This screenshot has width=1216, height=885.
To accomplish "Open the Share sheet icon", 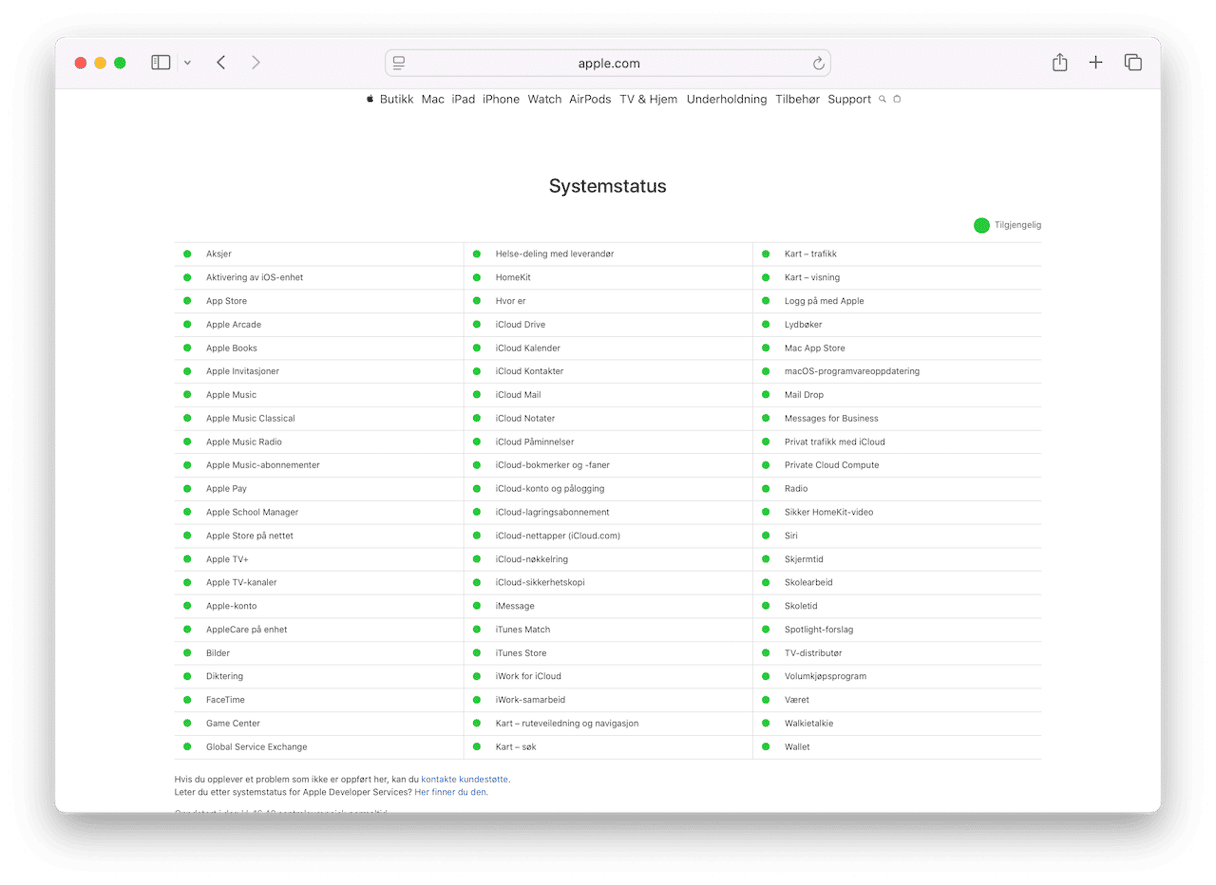I will [x=1059, y=63].
